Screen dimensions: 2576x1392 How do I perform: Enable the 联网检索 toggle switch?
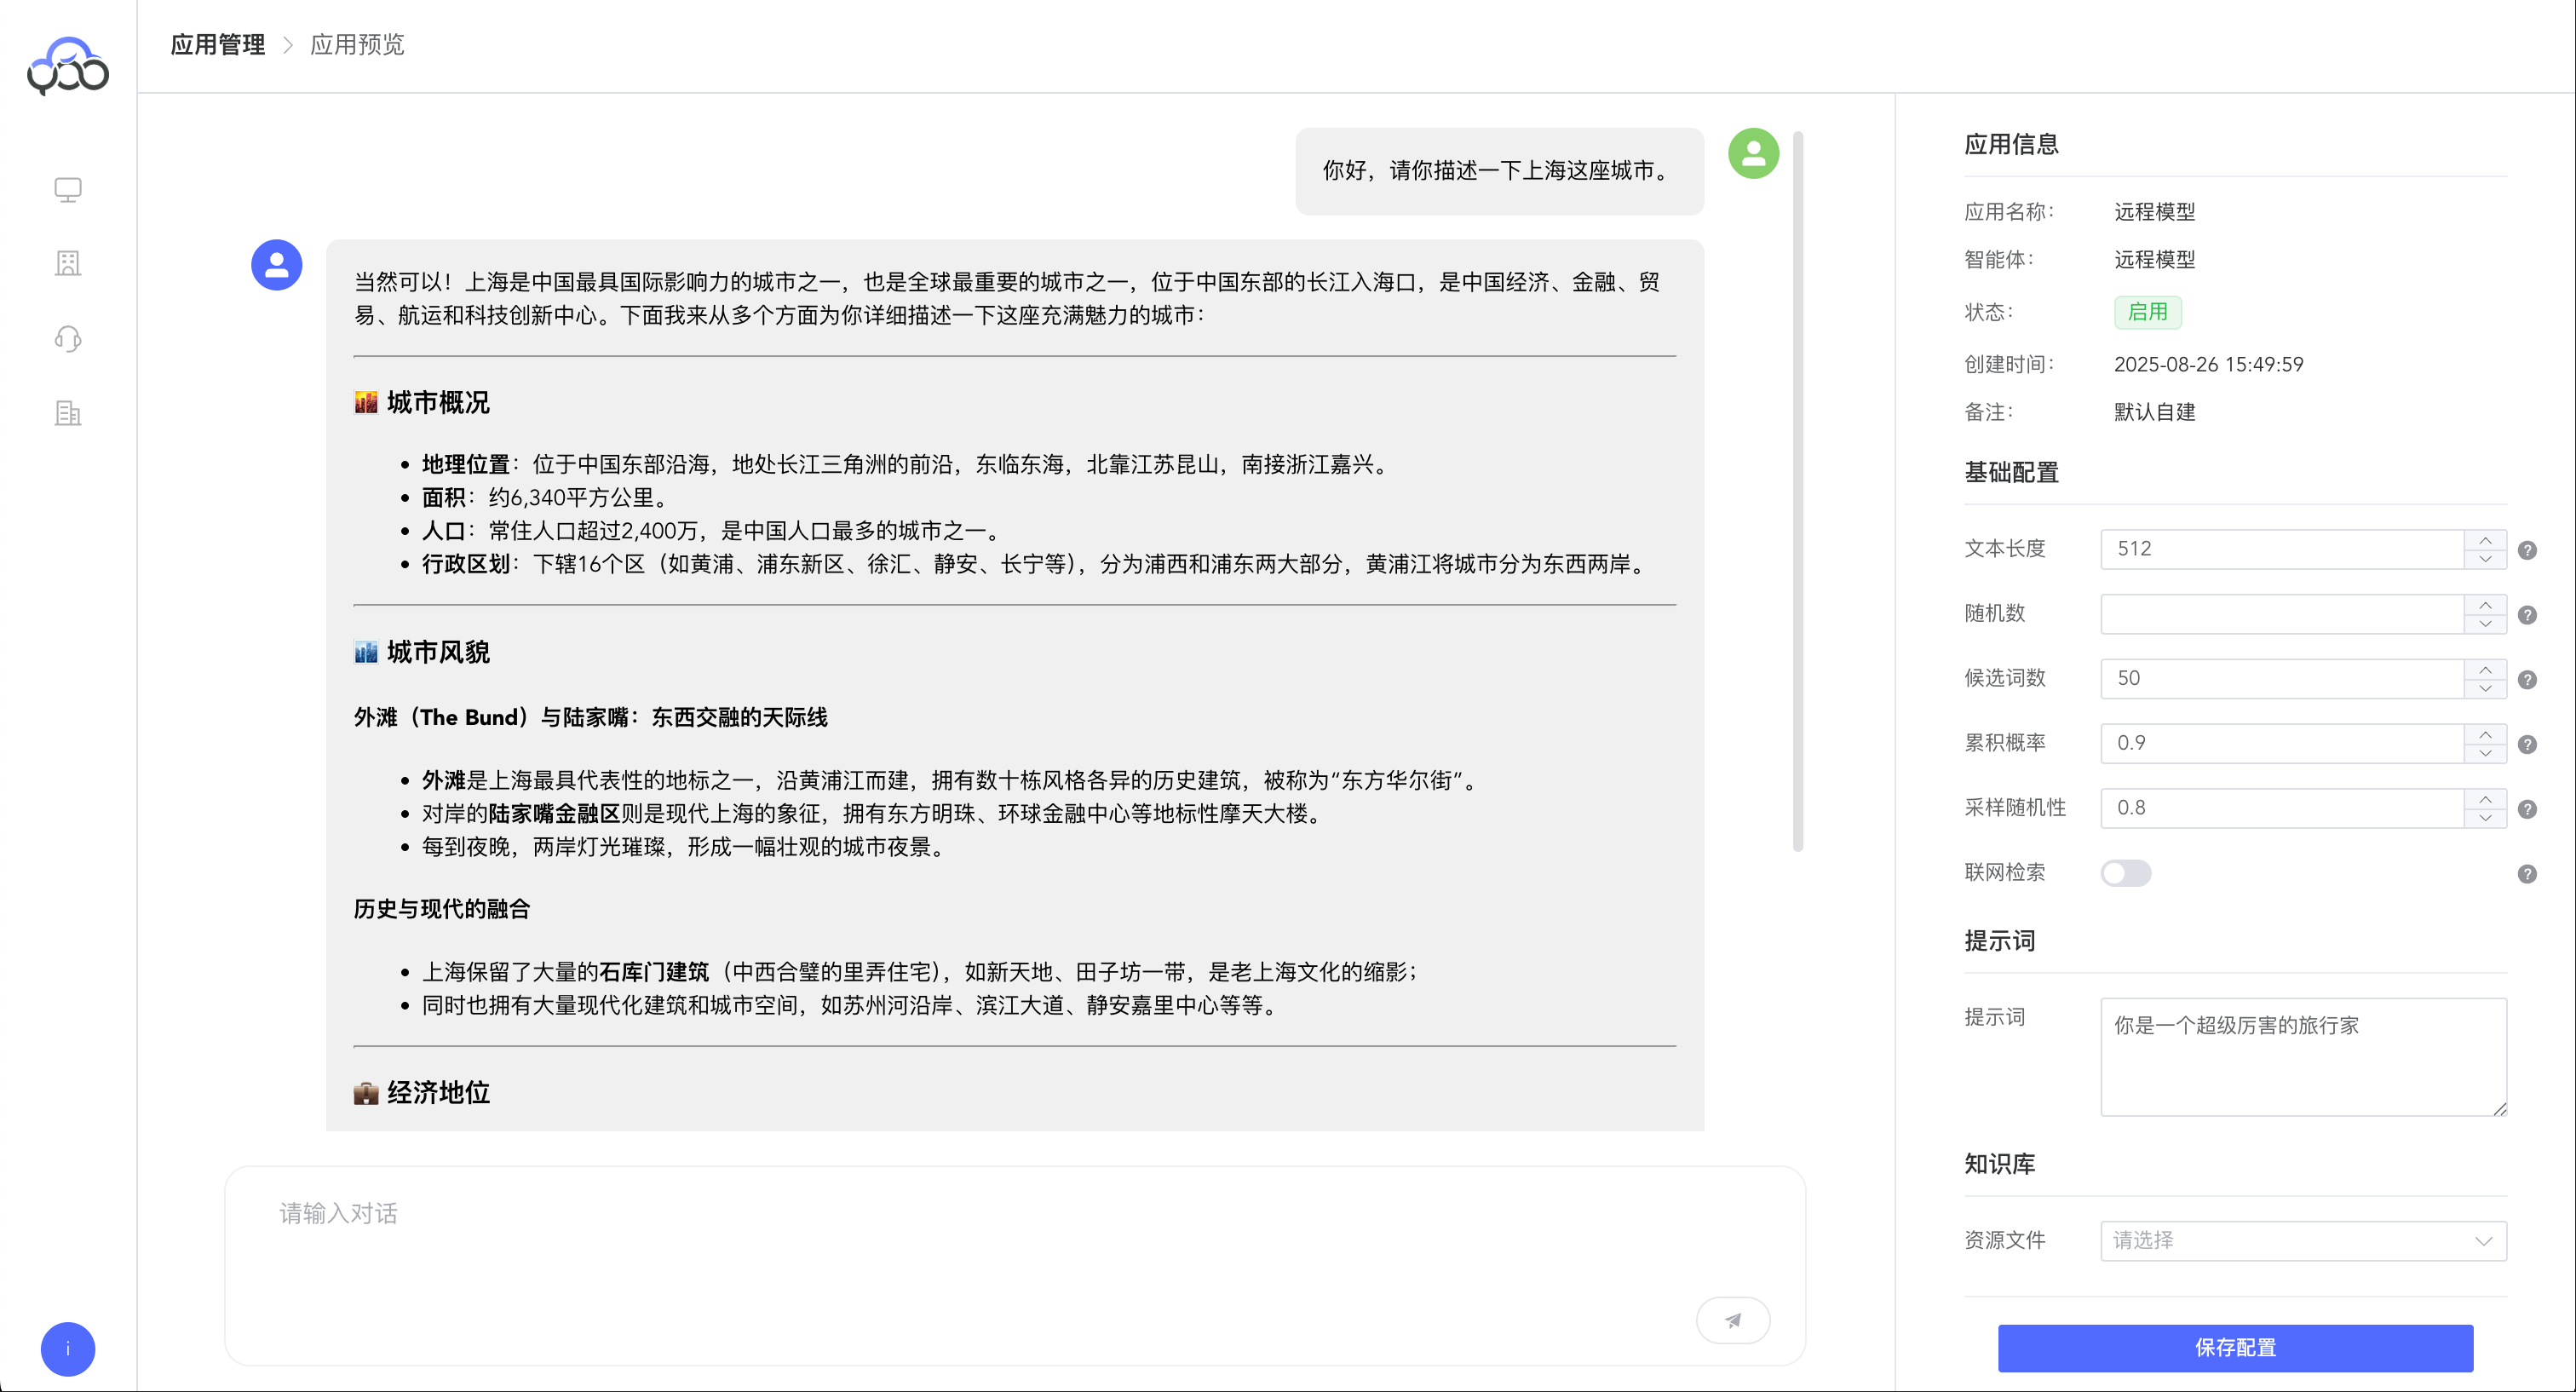[2126, 872]
